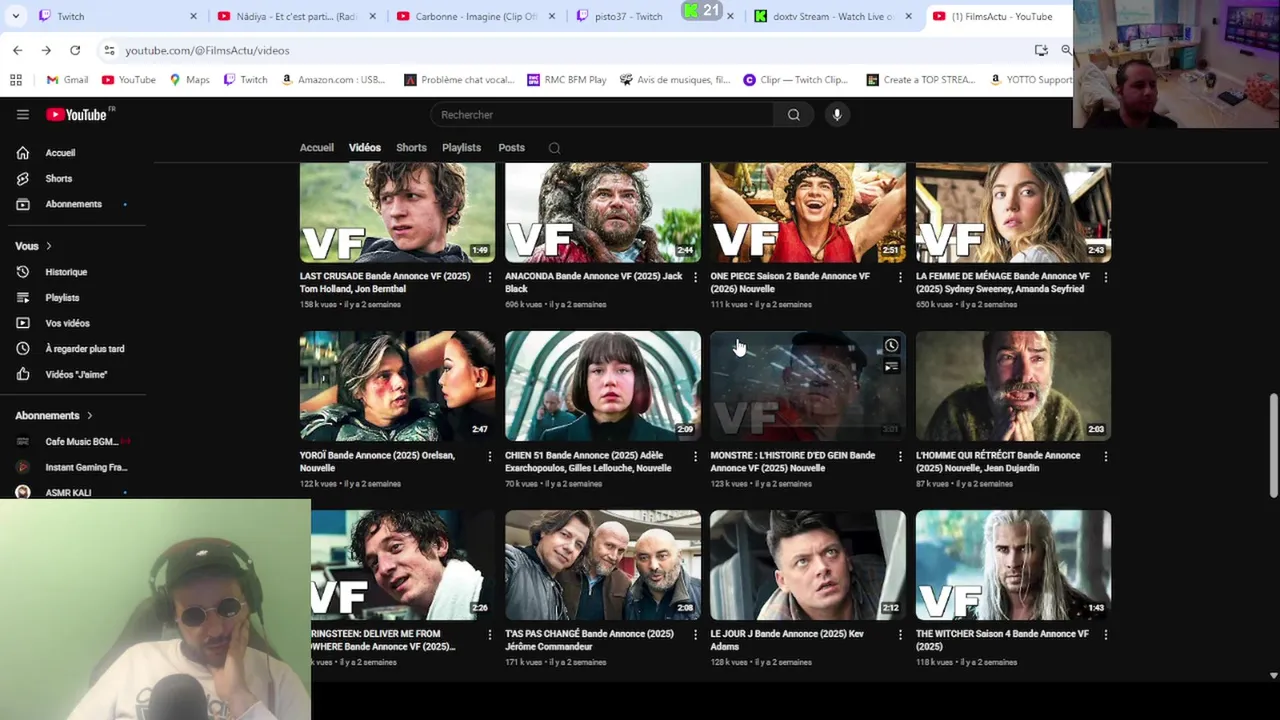Screen dimensions: 1280x720
Task: Open the tab list dropdown arrow
Action: pos(15,16)
